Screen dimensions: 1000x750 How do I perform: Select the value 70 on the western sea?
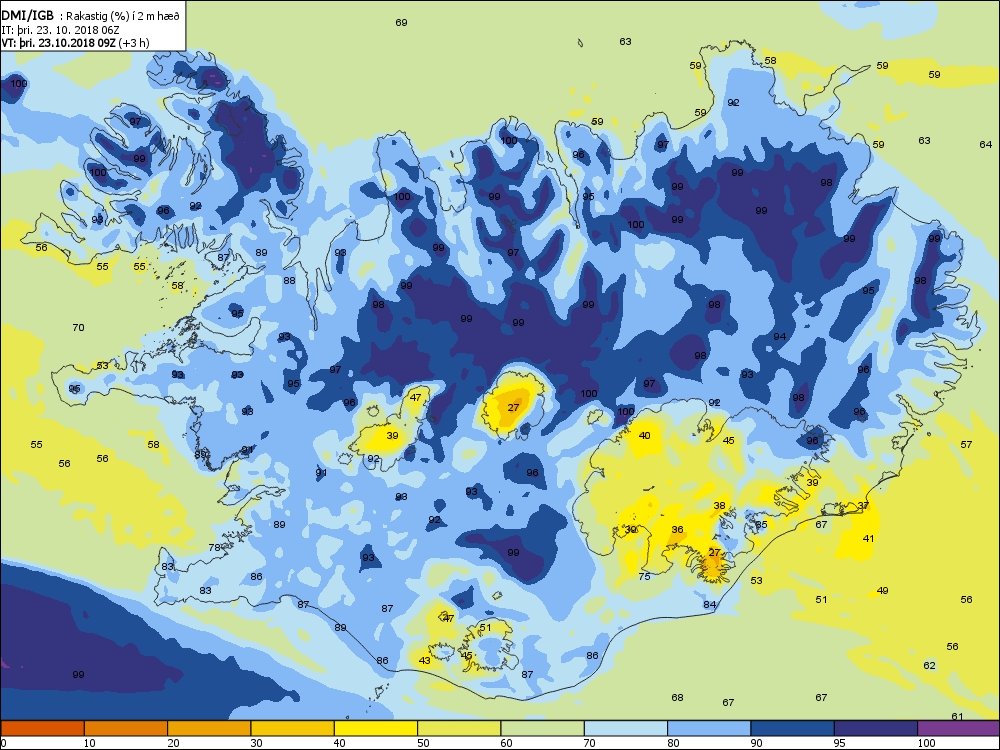78,327
